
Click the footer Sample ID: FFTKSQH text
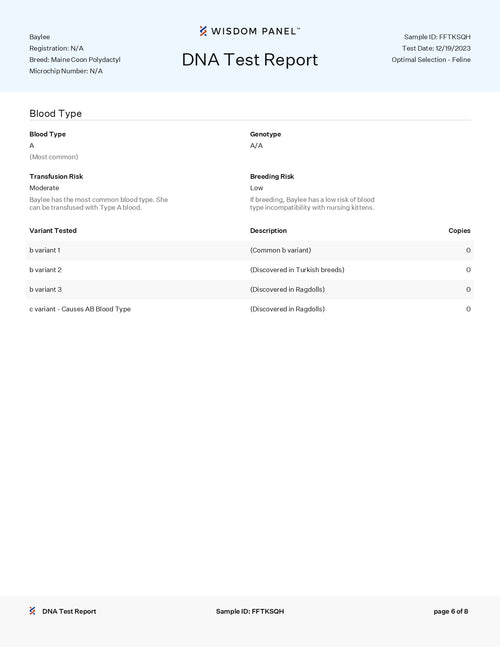coord(250,612)
